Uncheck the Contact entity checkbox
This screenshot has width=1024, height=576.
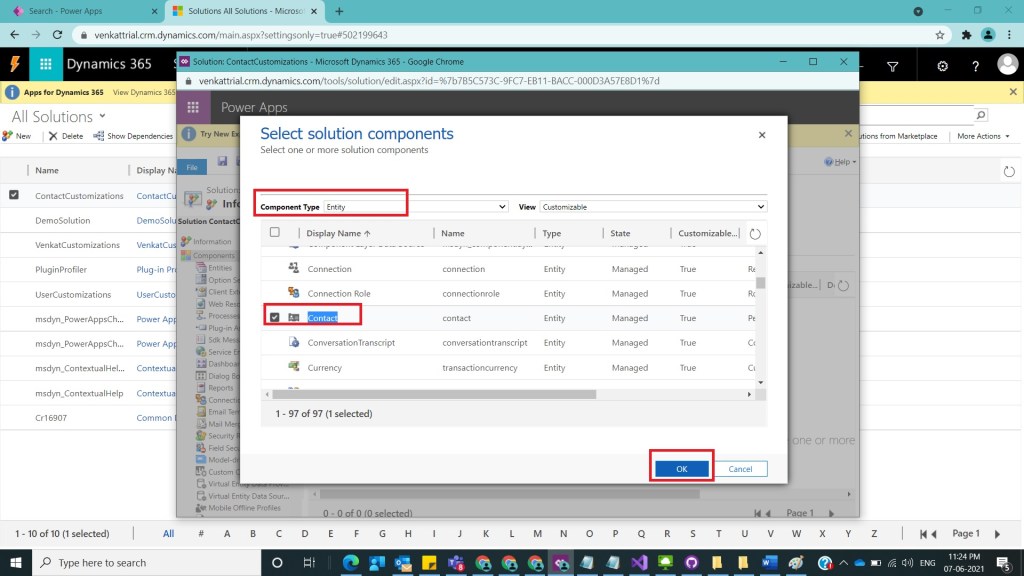coord(275,318)
